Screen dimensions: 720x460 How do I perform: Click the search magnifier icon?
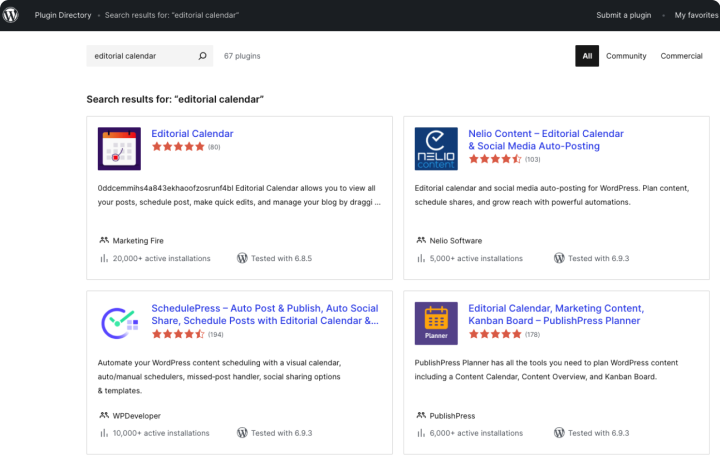tap(202, 56)
